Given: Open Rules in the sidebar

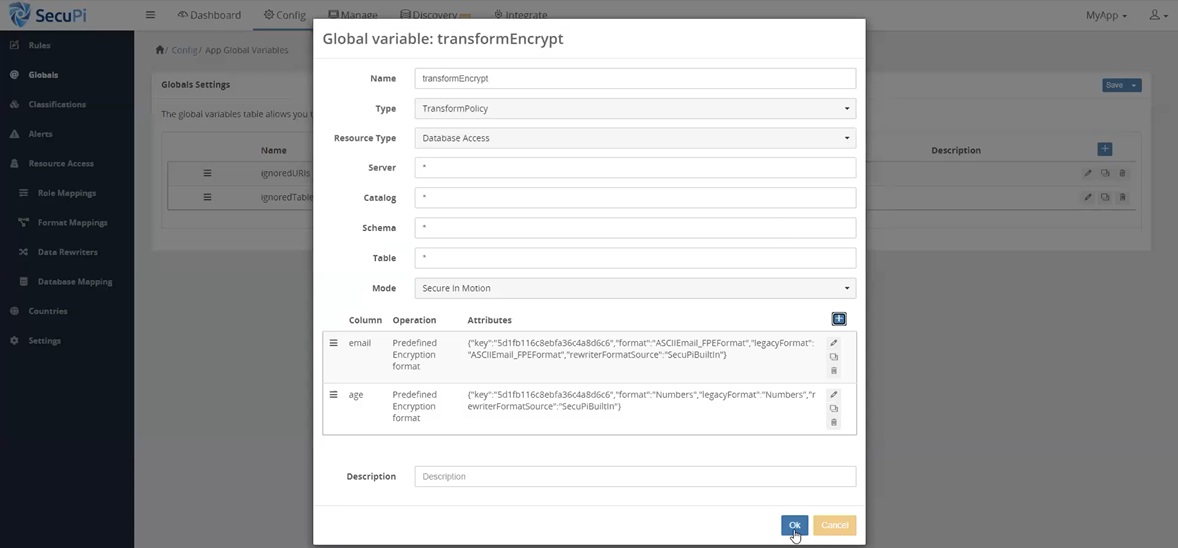Looking at the screenshot, I should (x=39, y=45).
